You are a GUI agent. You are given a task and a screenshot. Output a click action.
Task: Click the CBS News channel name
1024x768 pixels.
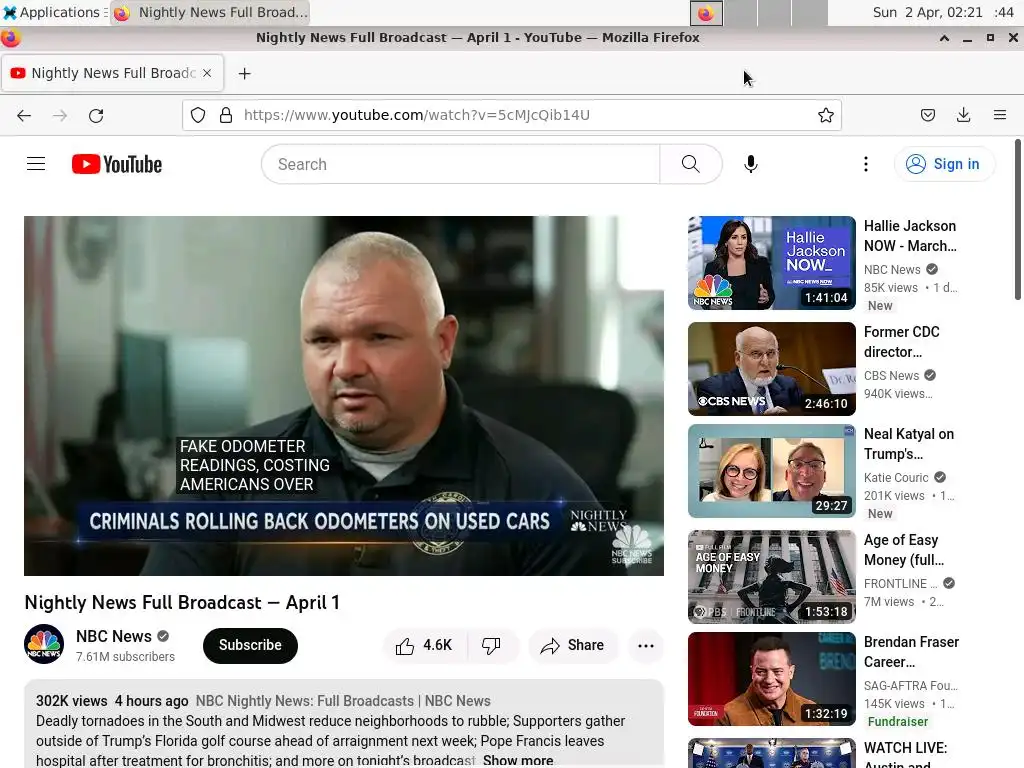click(x=891, y=376)
